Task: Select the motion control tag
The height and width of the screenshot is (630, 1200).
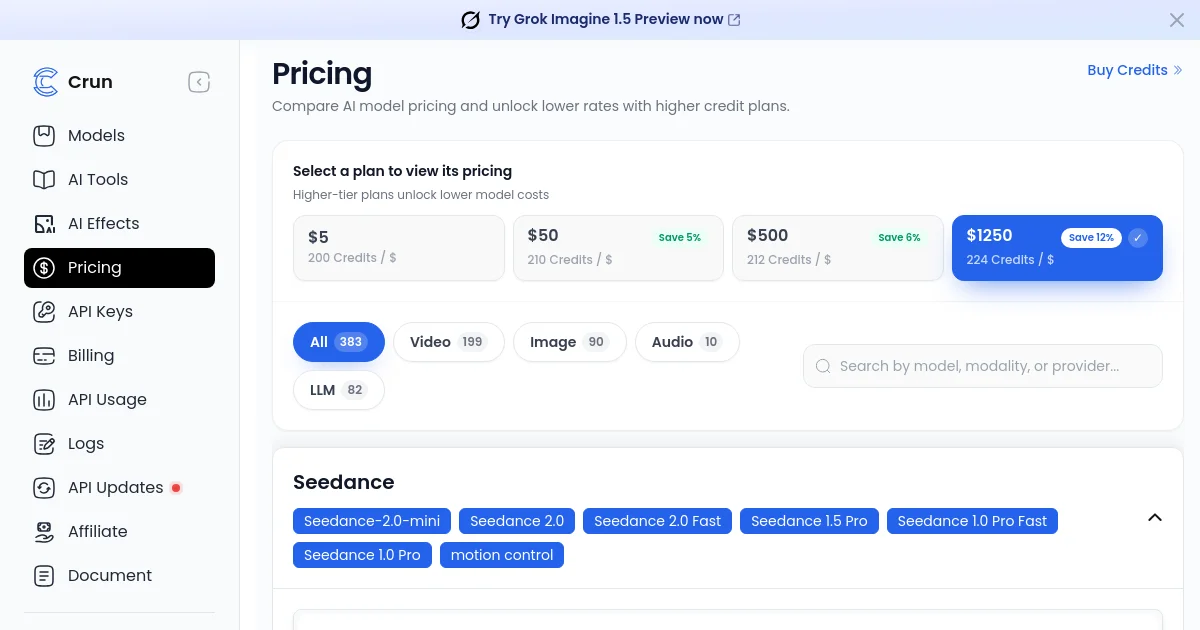Action: 502,555
